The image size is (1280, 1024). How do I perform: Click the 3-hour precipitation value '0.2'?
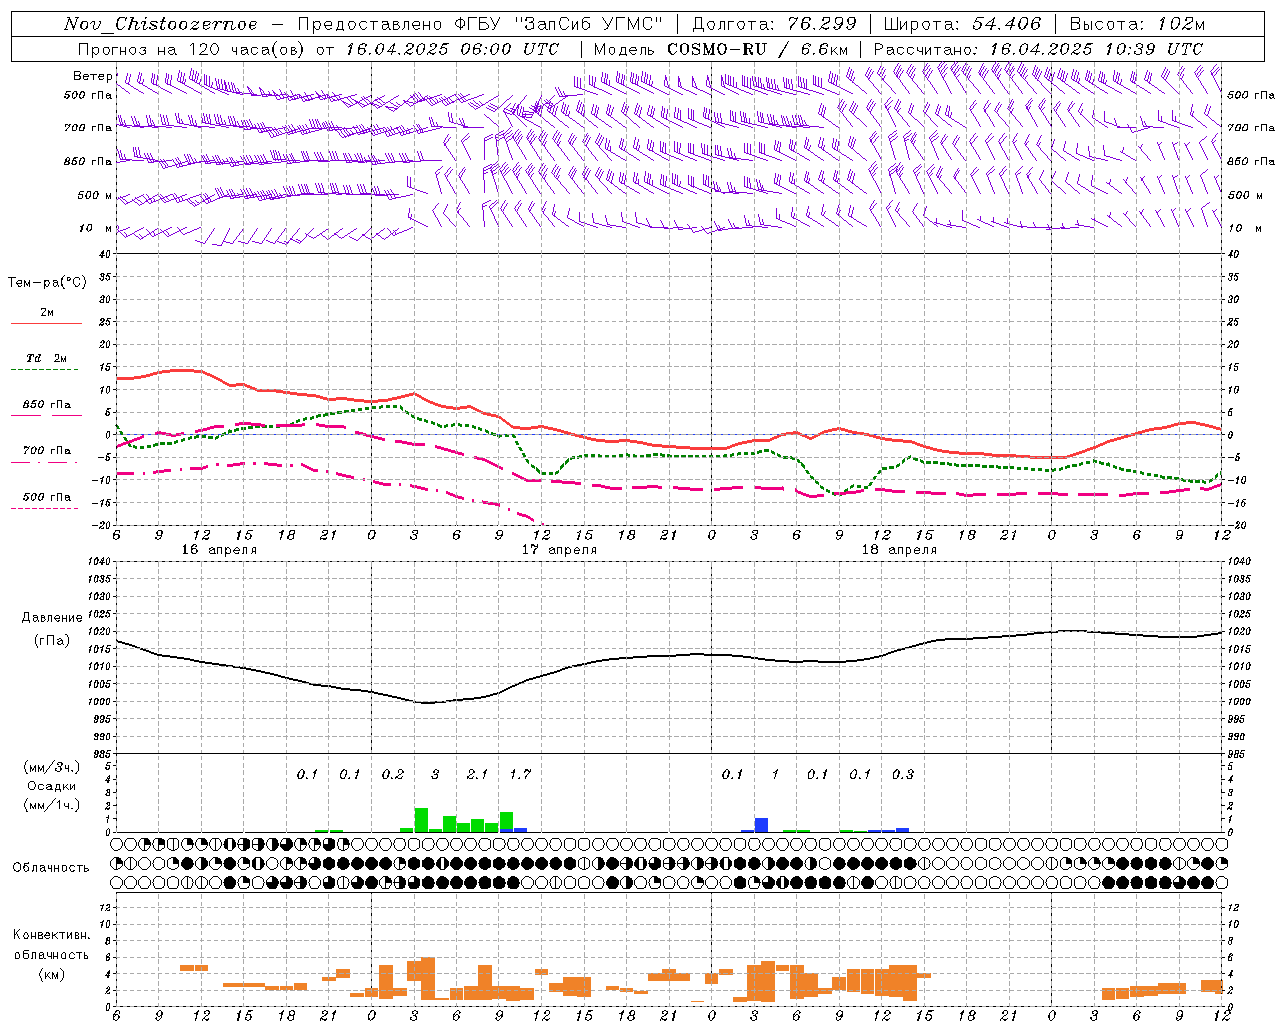tap(393, 774)
